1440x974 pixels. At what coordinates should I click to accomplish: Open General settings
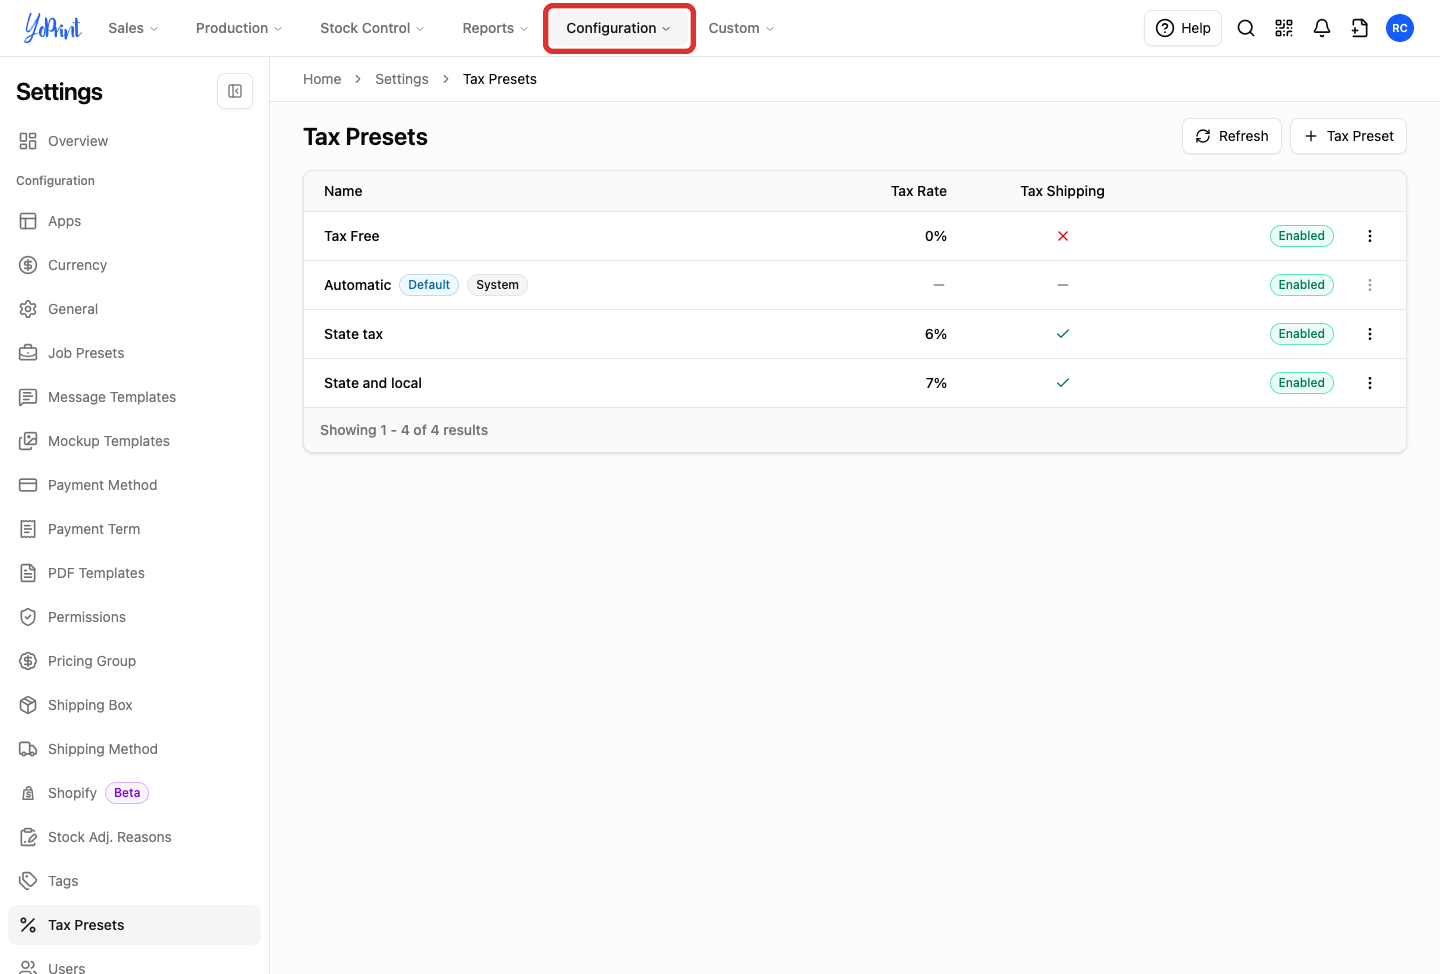(134, 309)
